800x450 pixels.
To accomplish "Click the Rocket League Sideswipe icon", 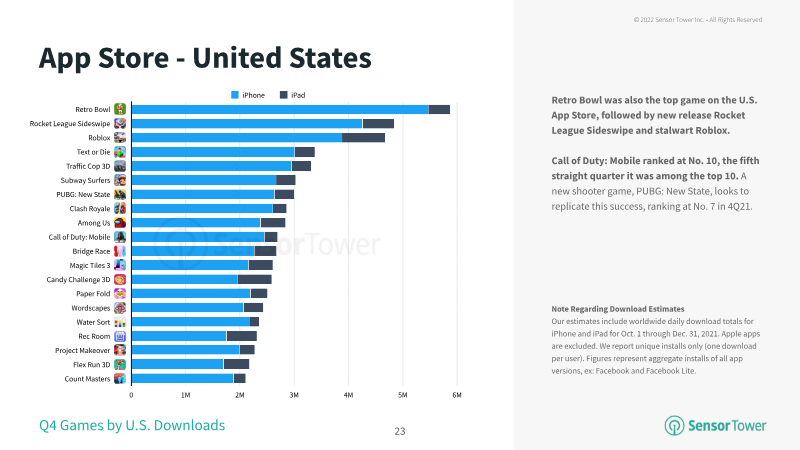I will pyautogui.click(x=120, y=123).
